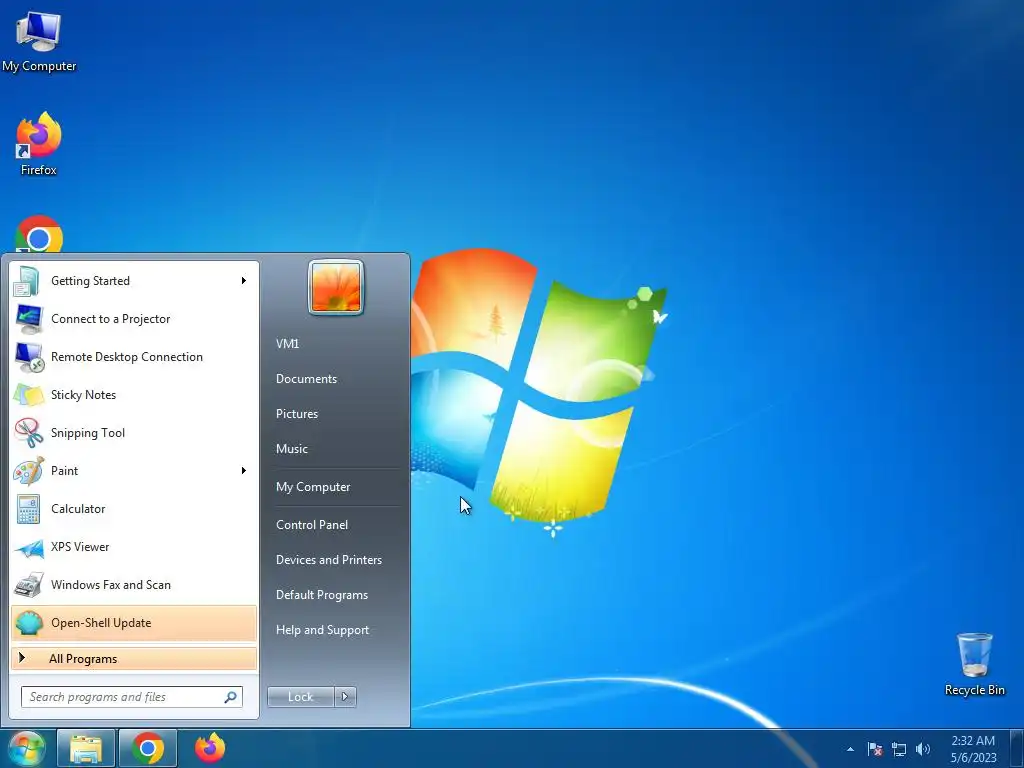Click the taskbar clock showing 2:32 AM
Image resolution: width=1024 pixels, height=768 pixels.
point(973,749)
